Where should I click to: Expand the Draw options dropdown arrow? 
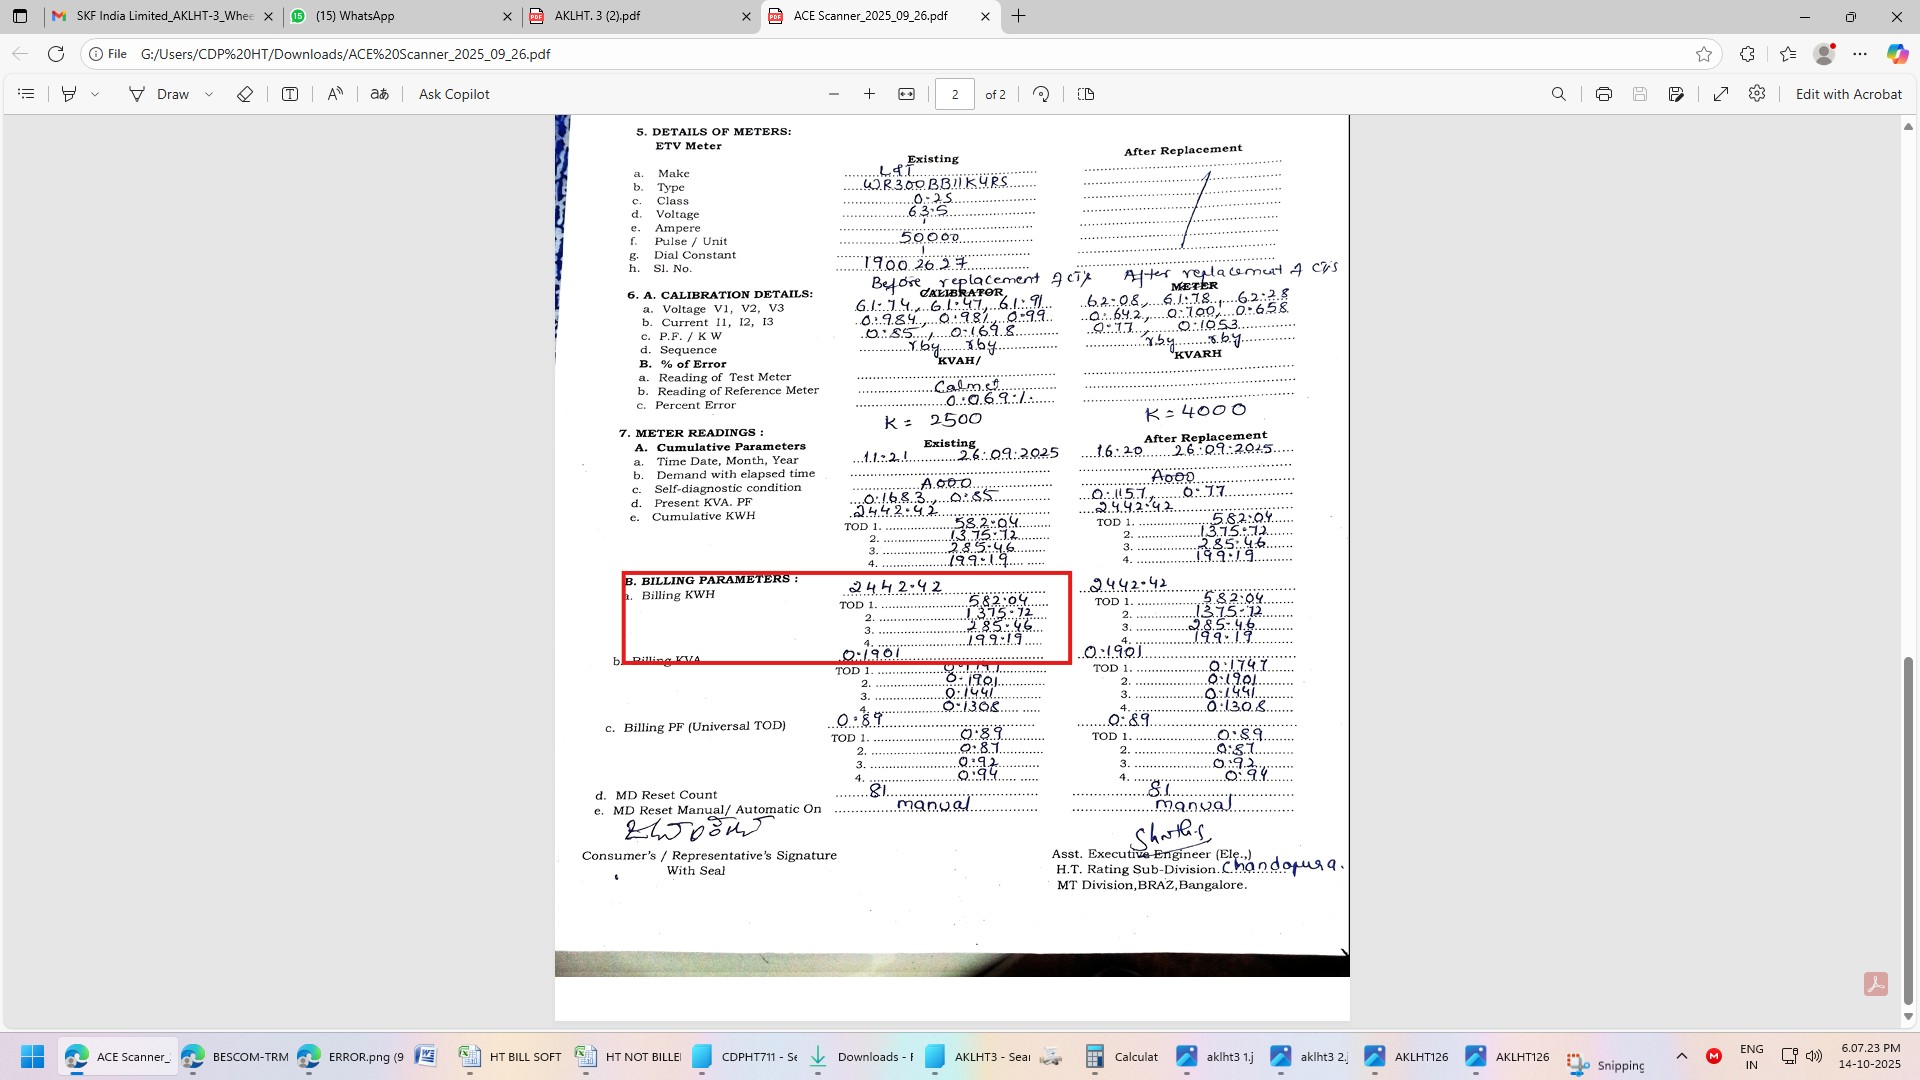(209, 94)
